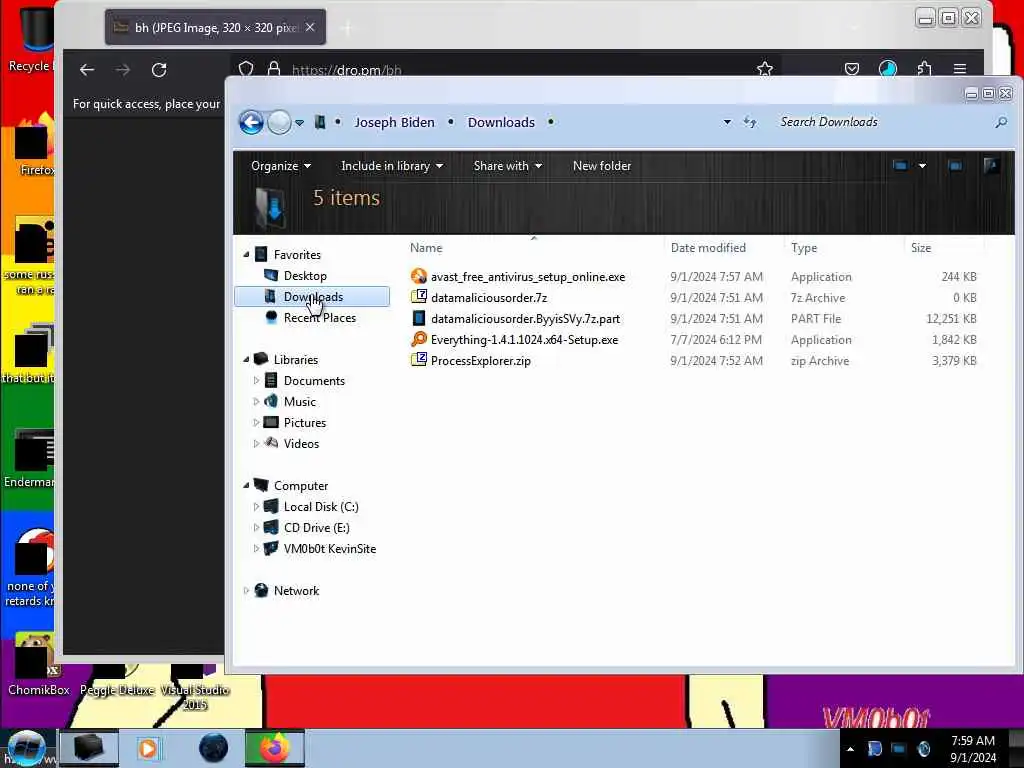Focus the Search Downloads field

[882, 122]
